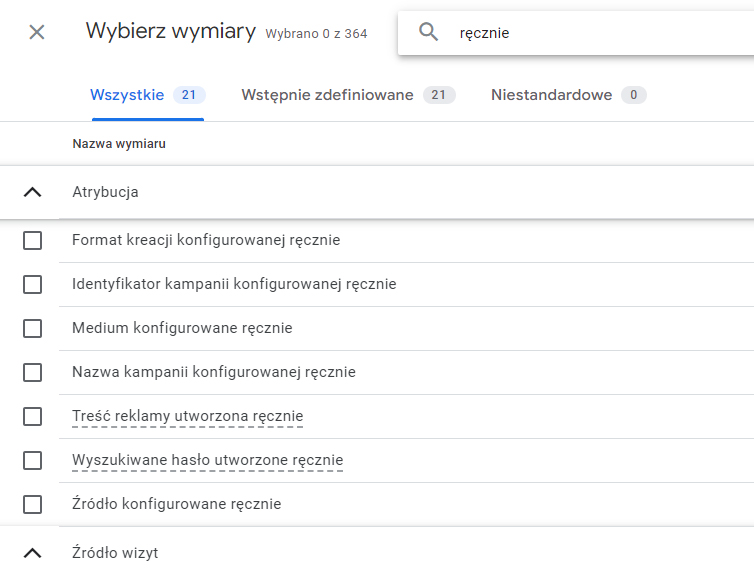Collapse the Atrybucja section chevron
This screenshot has width=754, height=575.
click(32, 192)
